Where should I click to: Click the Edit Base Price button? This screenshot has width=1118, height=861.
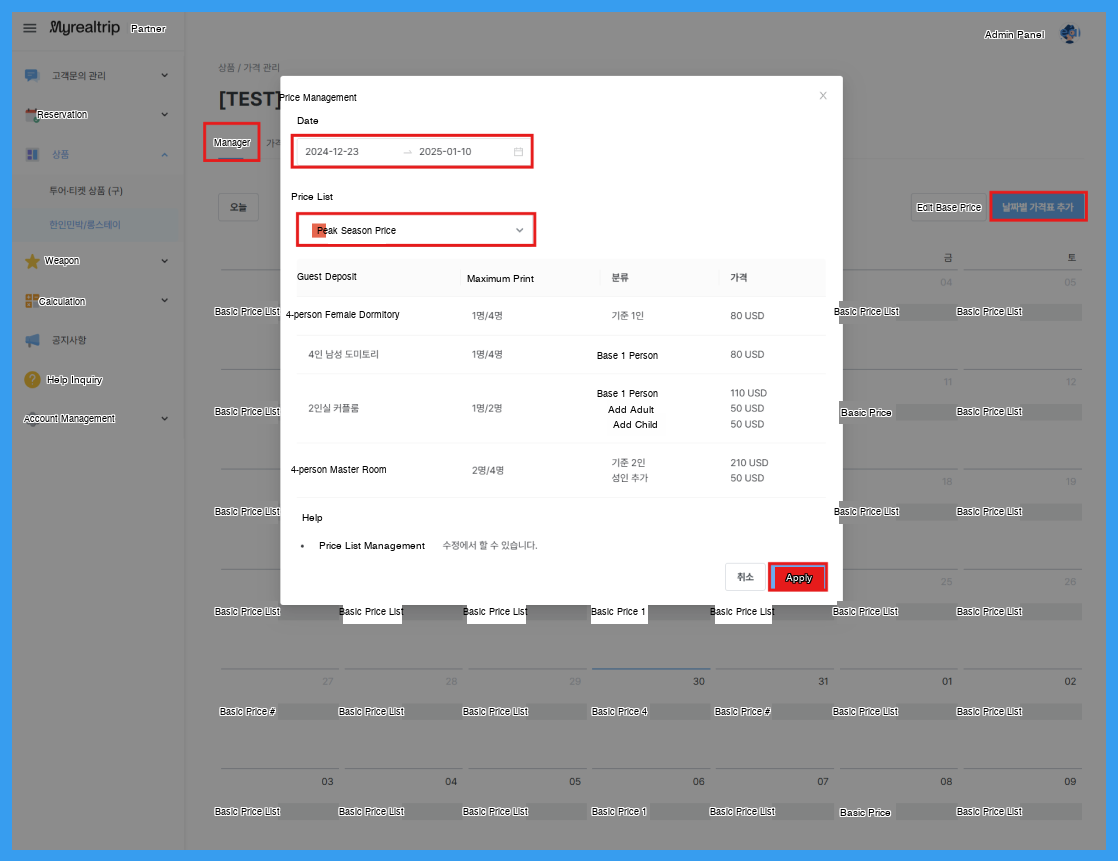[949, 207]
